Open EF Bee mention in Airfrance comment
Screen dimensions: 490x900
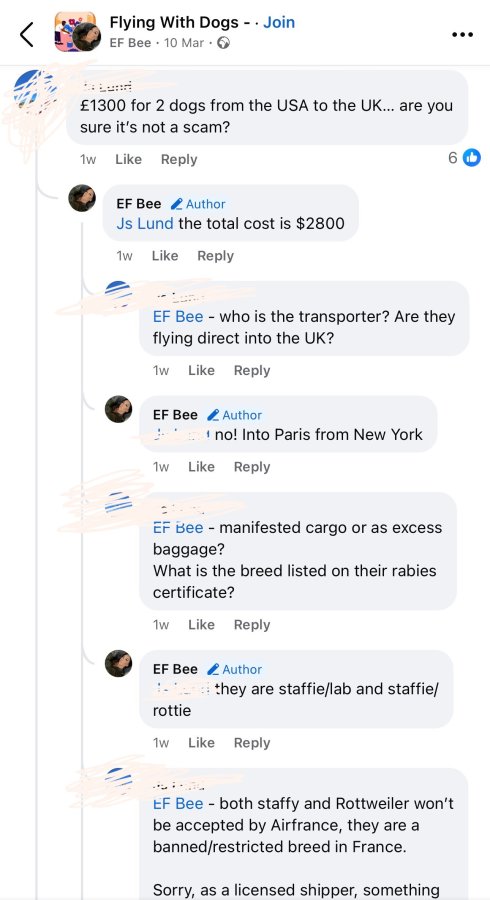tap(178, 804)
